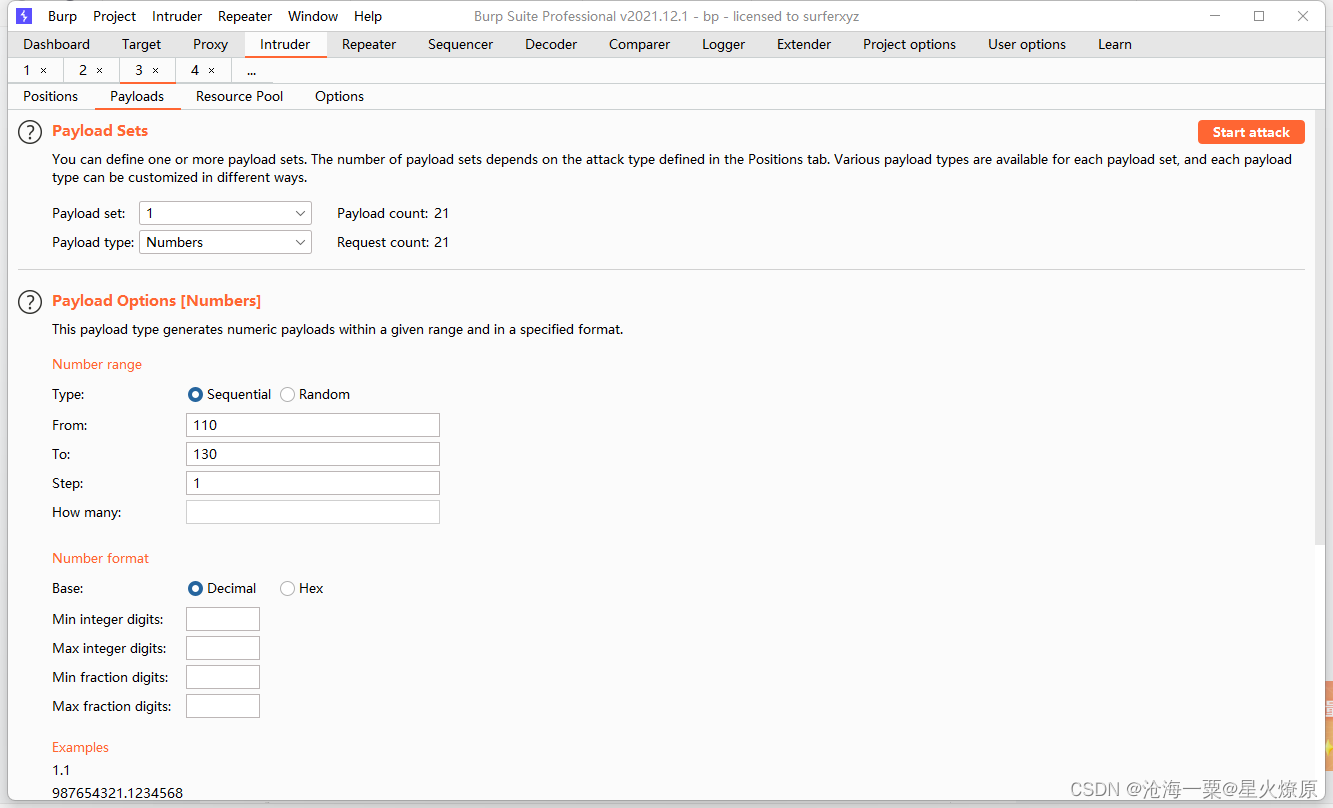Click the Max fraction digits field

click(x=223, y=706)
